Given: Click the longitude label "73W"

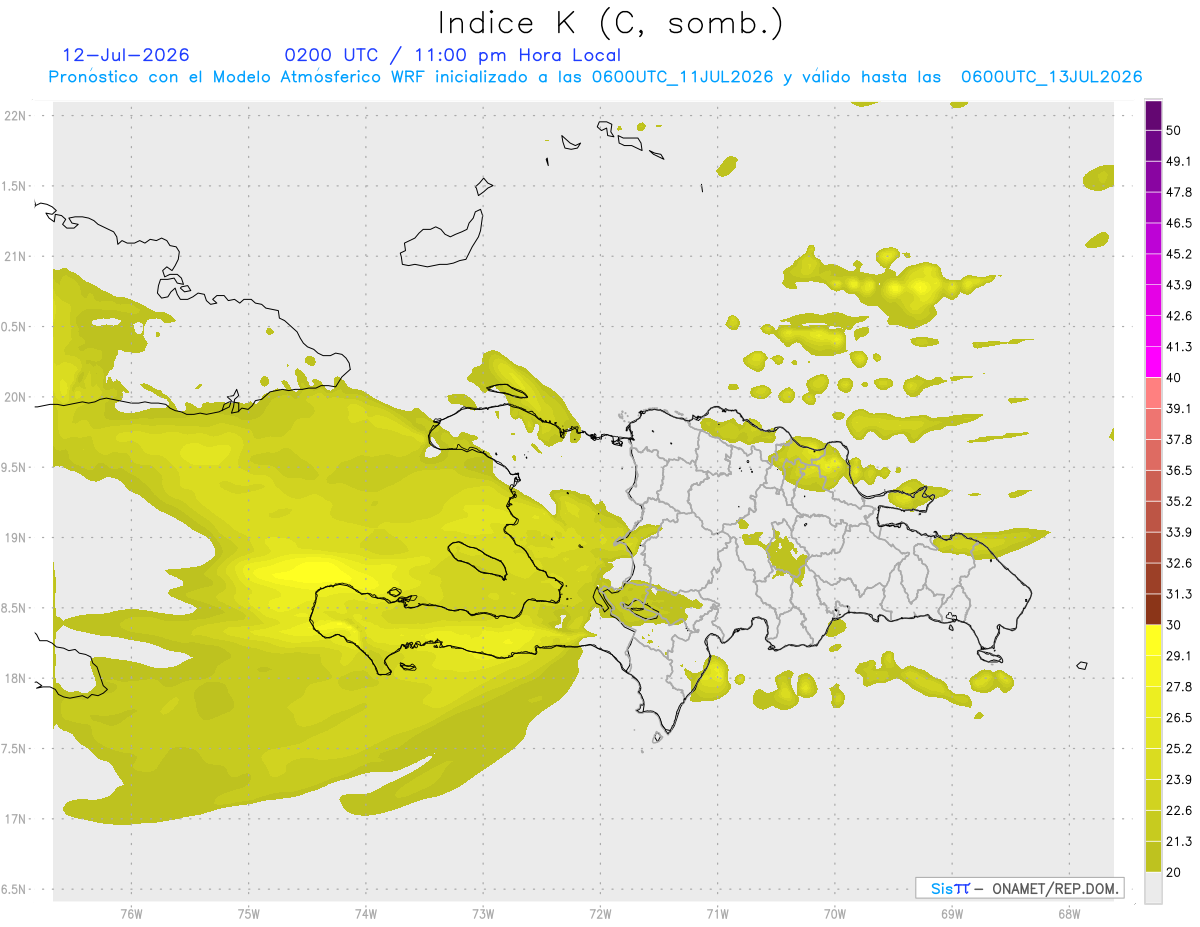Looking at the screenshot, I should click(483, 914).
